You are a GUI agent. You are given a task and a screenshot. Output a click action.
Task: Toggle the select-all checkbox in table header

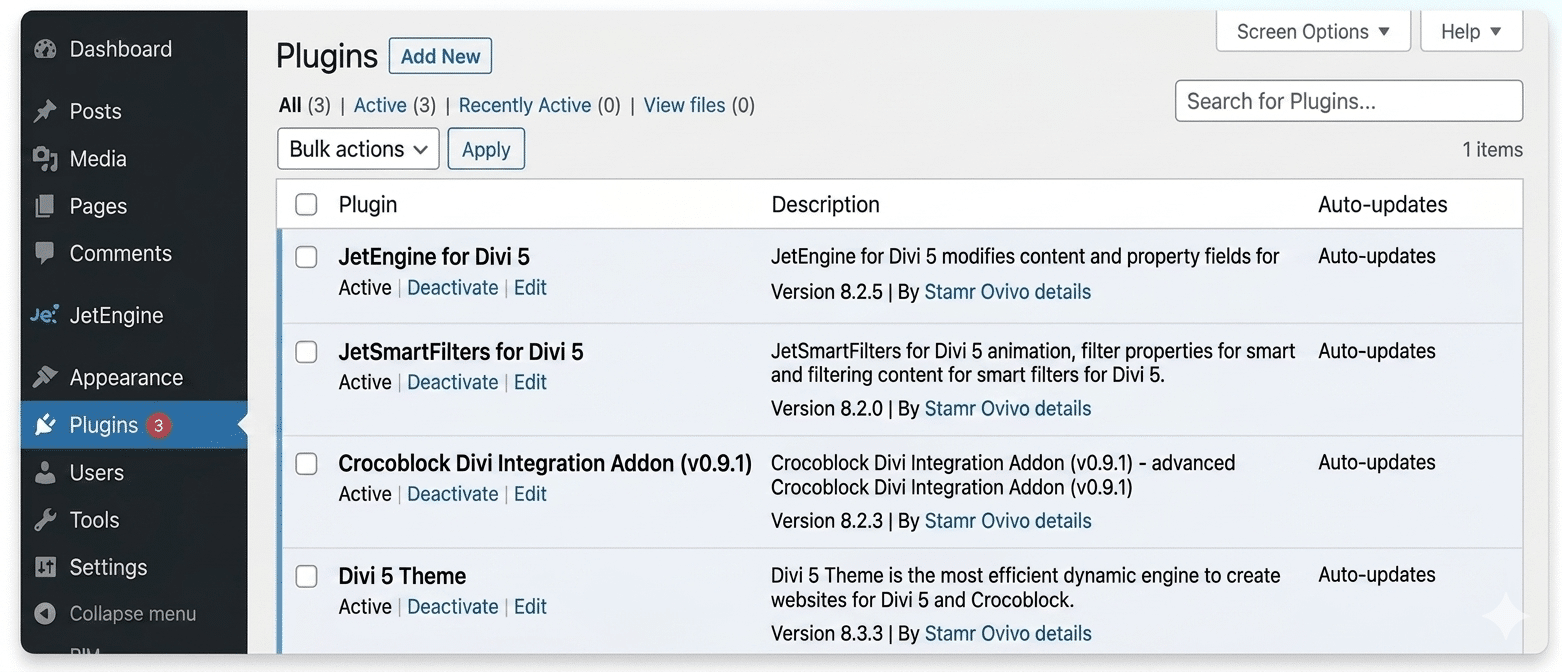(306, 204)
